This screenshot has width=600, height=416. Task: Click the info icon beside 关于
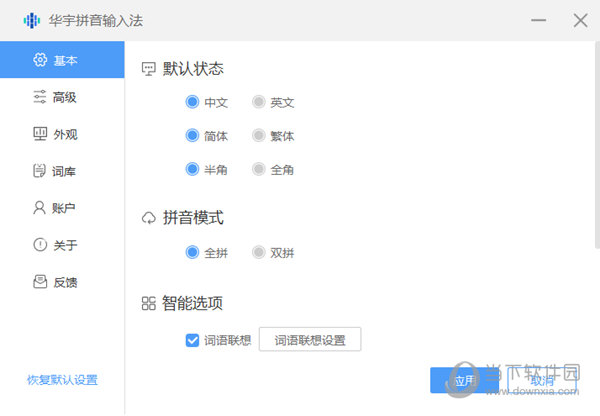click(x=40, y=245)
